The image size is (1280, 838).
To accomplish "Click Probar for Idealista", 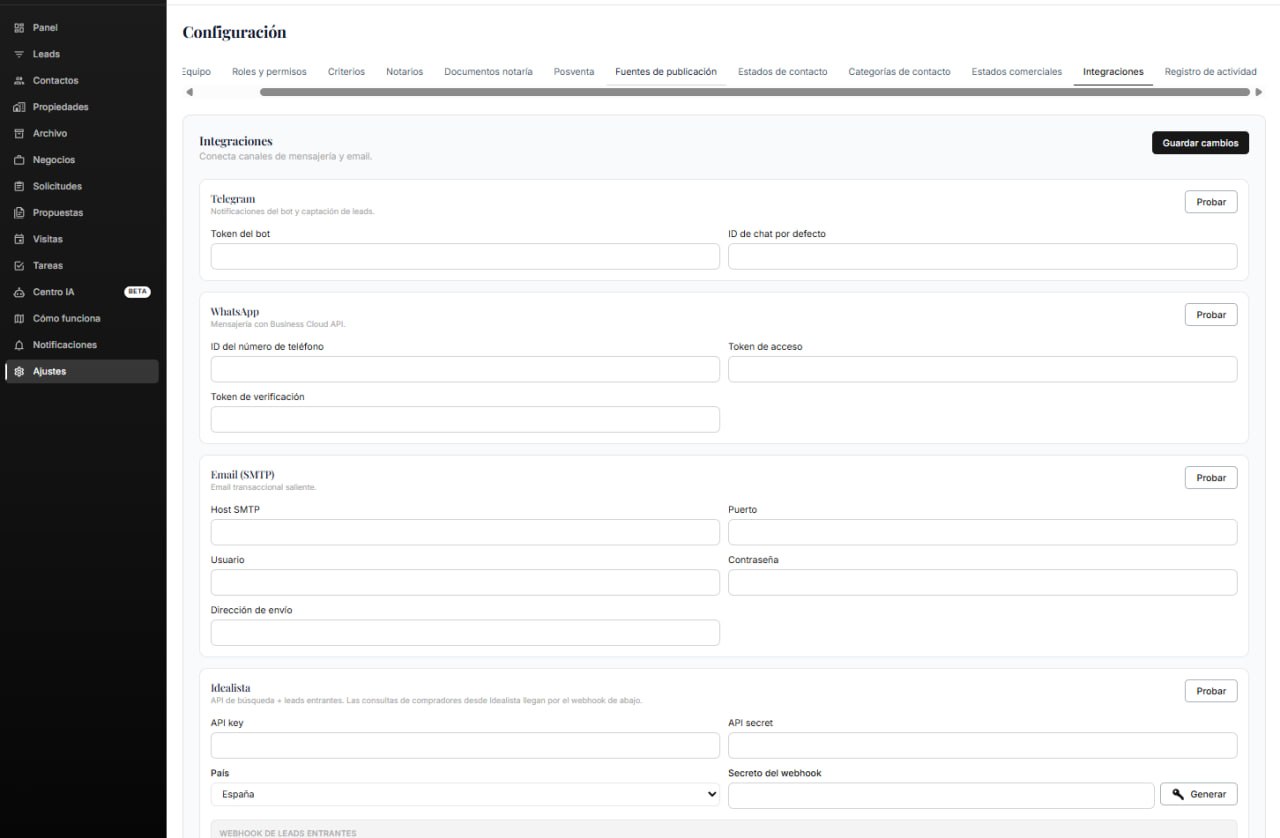I will [x=1211, y=691].
